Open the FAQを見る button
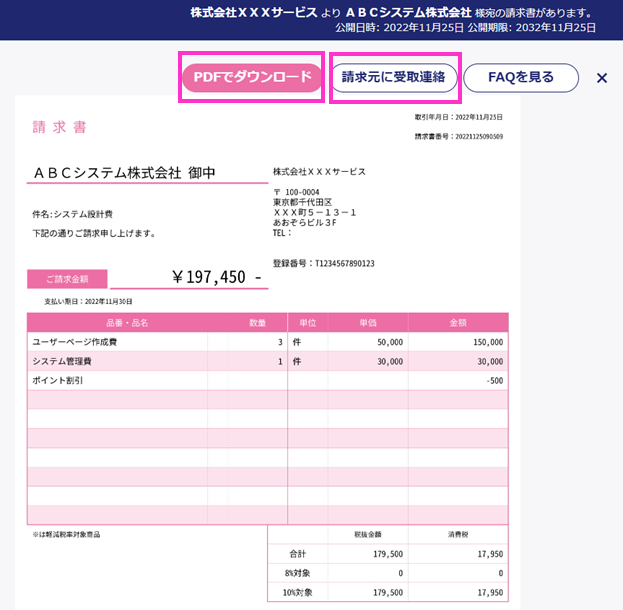This screenshot has width=623, height=610. (x=520, y=77)
